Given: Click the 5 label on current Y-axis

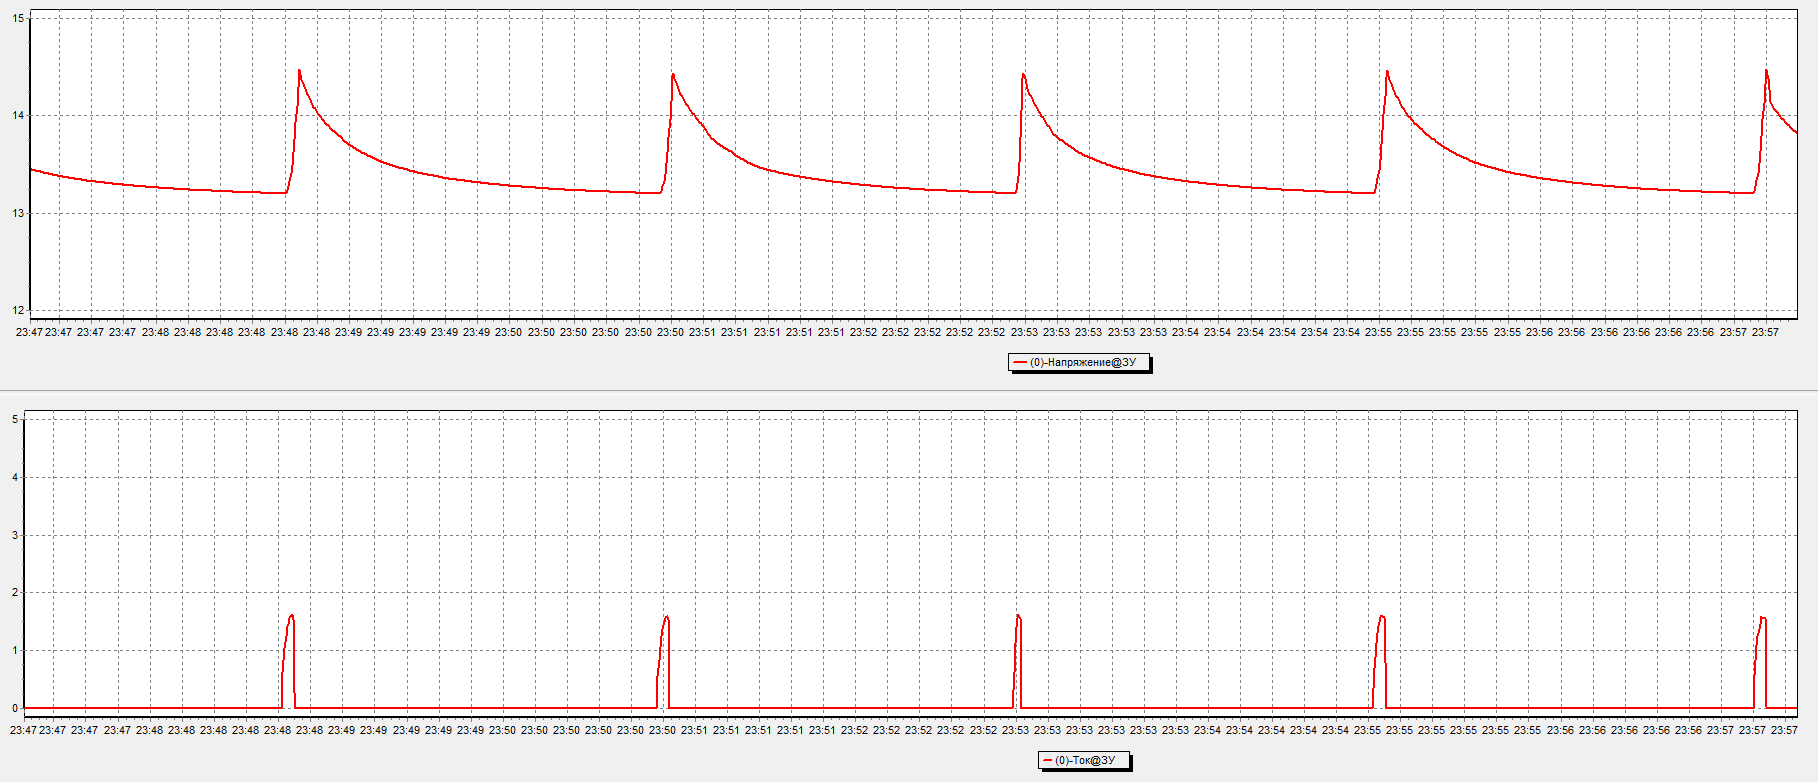Looking at the screenshot, I should 15,419.
